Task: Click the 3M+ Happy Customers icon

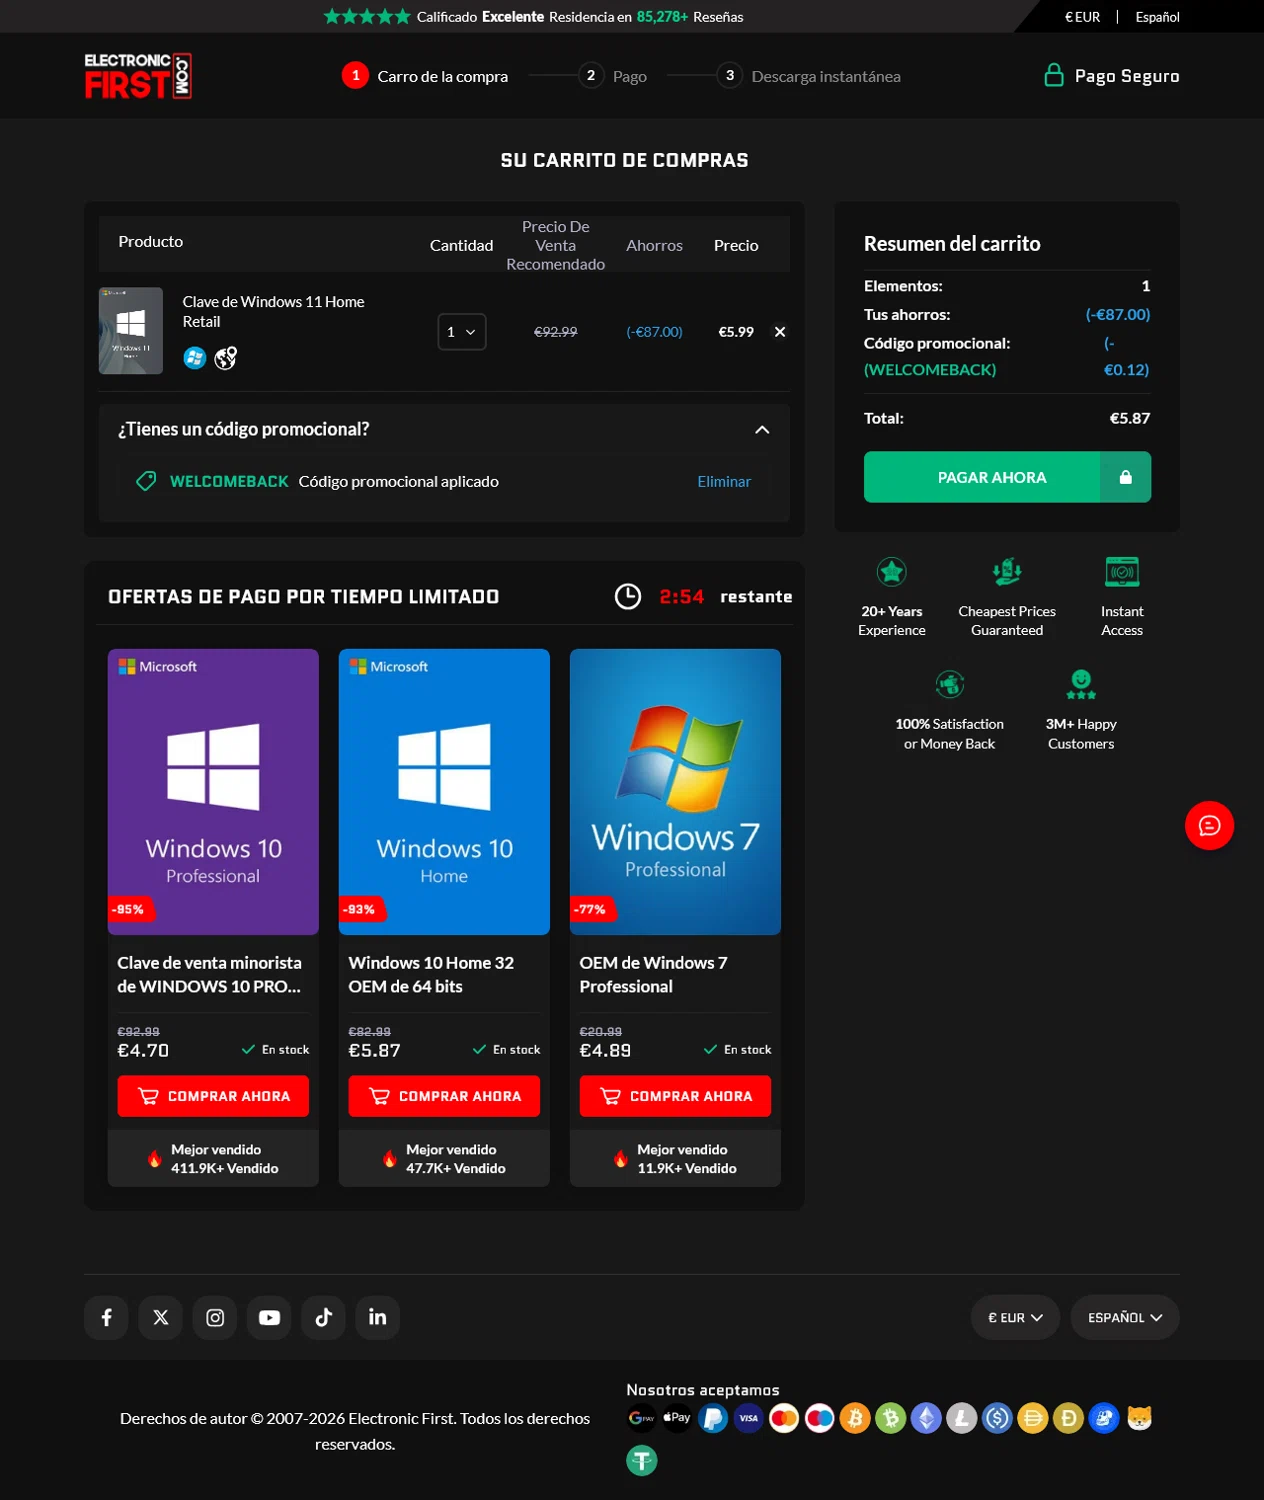Action: [x=1081, y=684]
